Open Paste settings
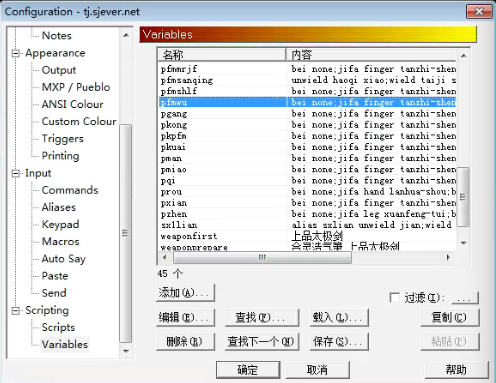The height and width of the screenshot is (383, 496). pos(55,276)
